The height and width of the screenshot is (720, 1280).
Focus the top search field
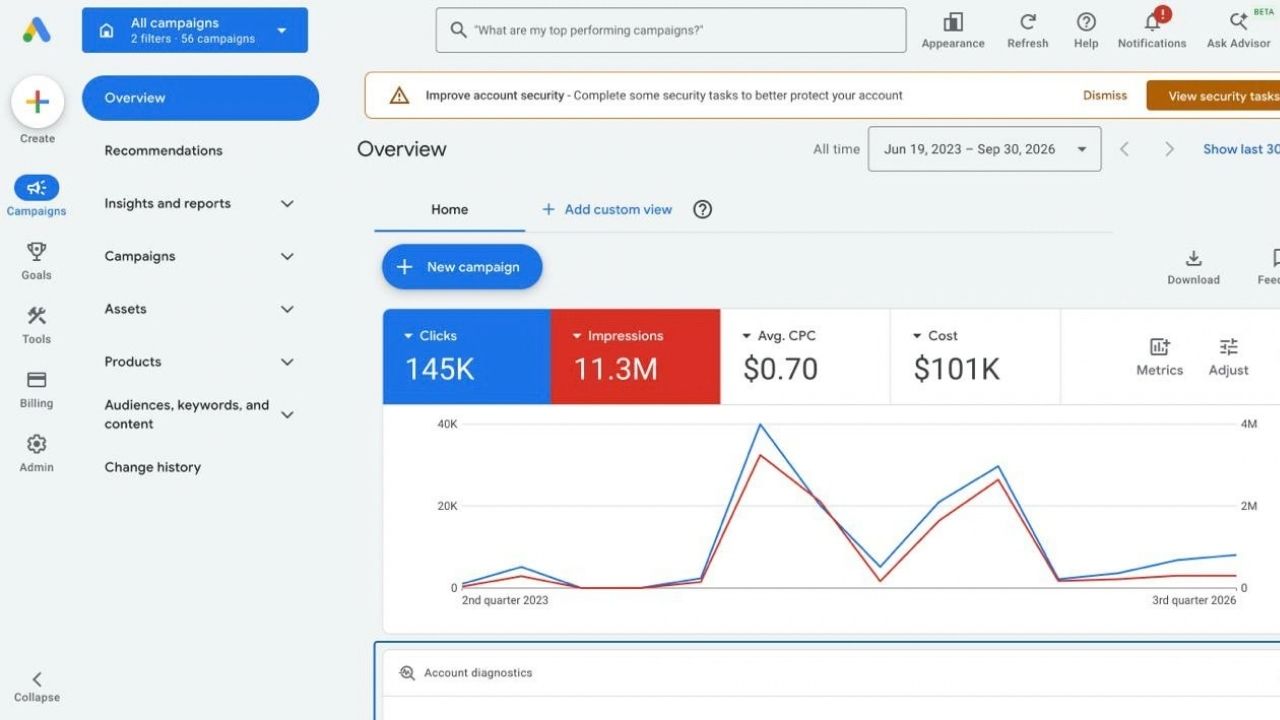671,30
